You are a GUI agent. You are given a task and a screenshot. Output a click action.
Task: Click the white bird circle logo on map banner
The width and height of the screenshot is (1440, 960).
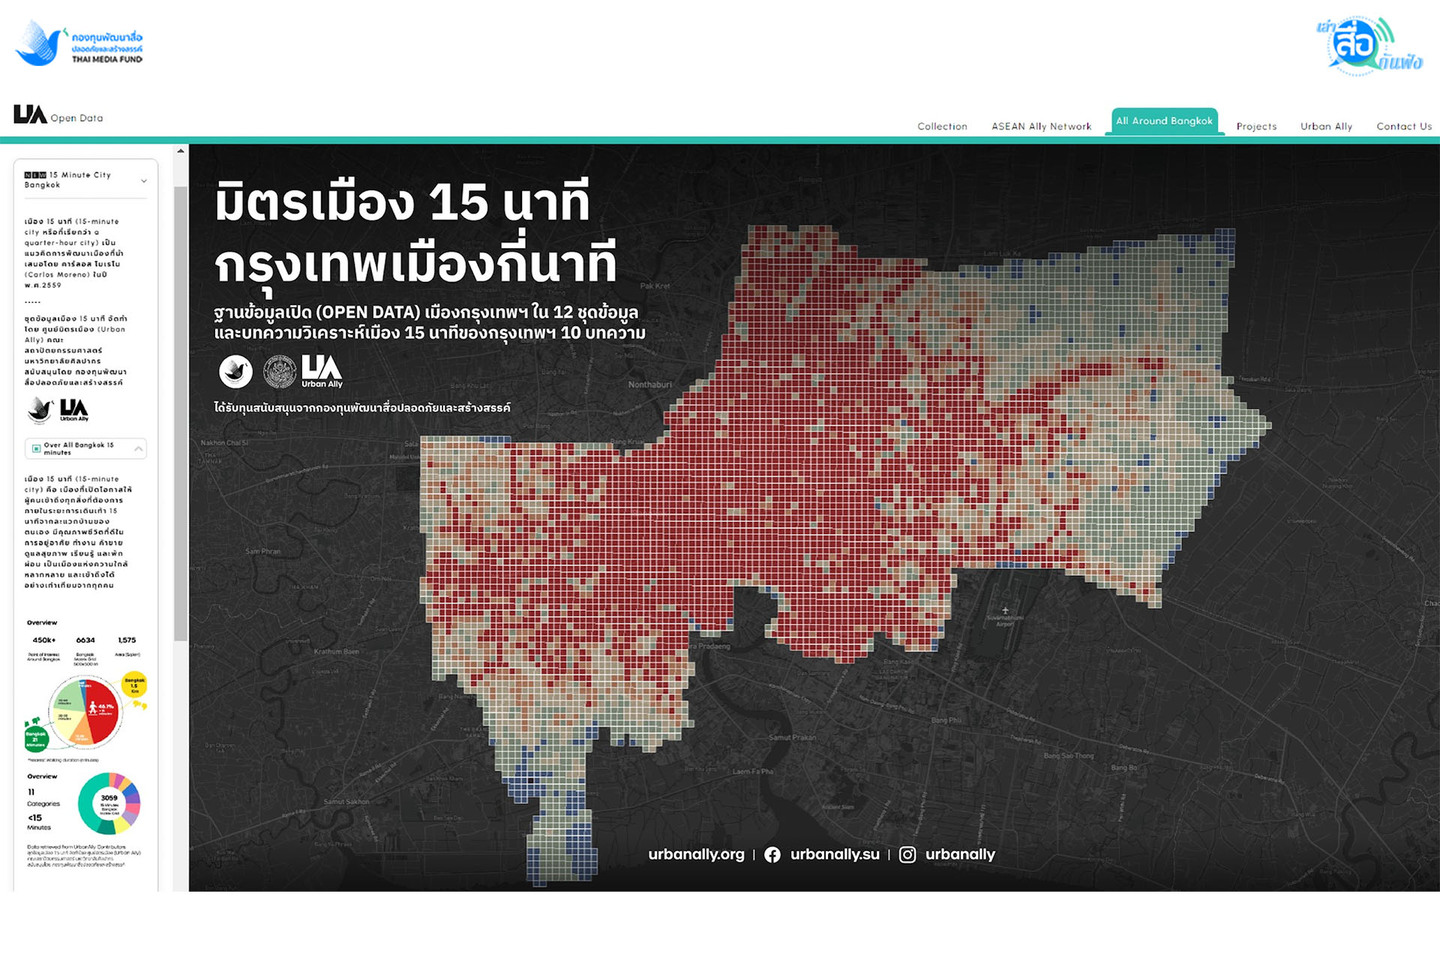tap(236, 371)
